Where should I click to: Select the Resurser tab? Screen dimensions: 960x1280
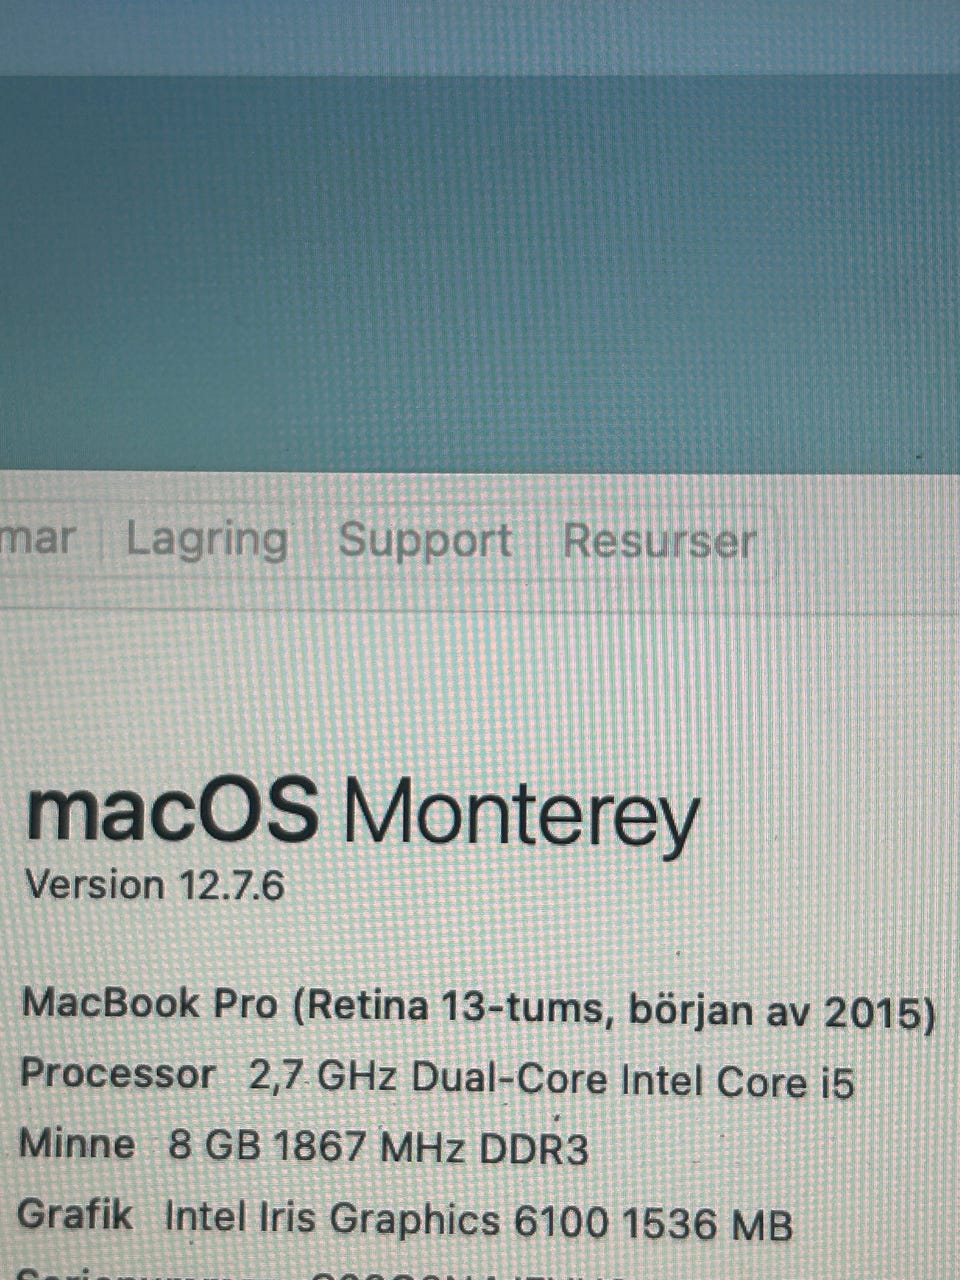tap(659, 541)
